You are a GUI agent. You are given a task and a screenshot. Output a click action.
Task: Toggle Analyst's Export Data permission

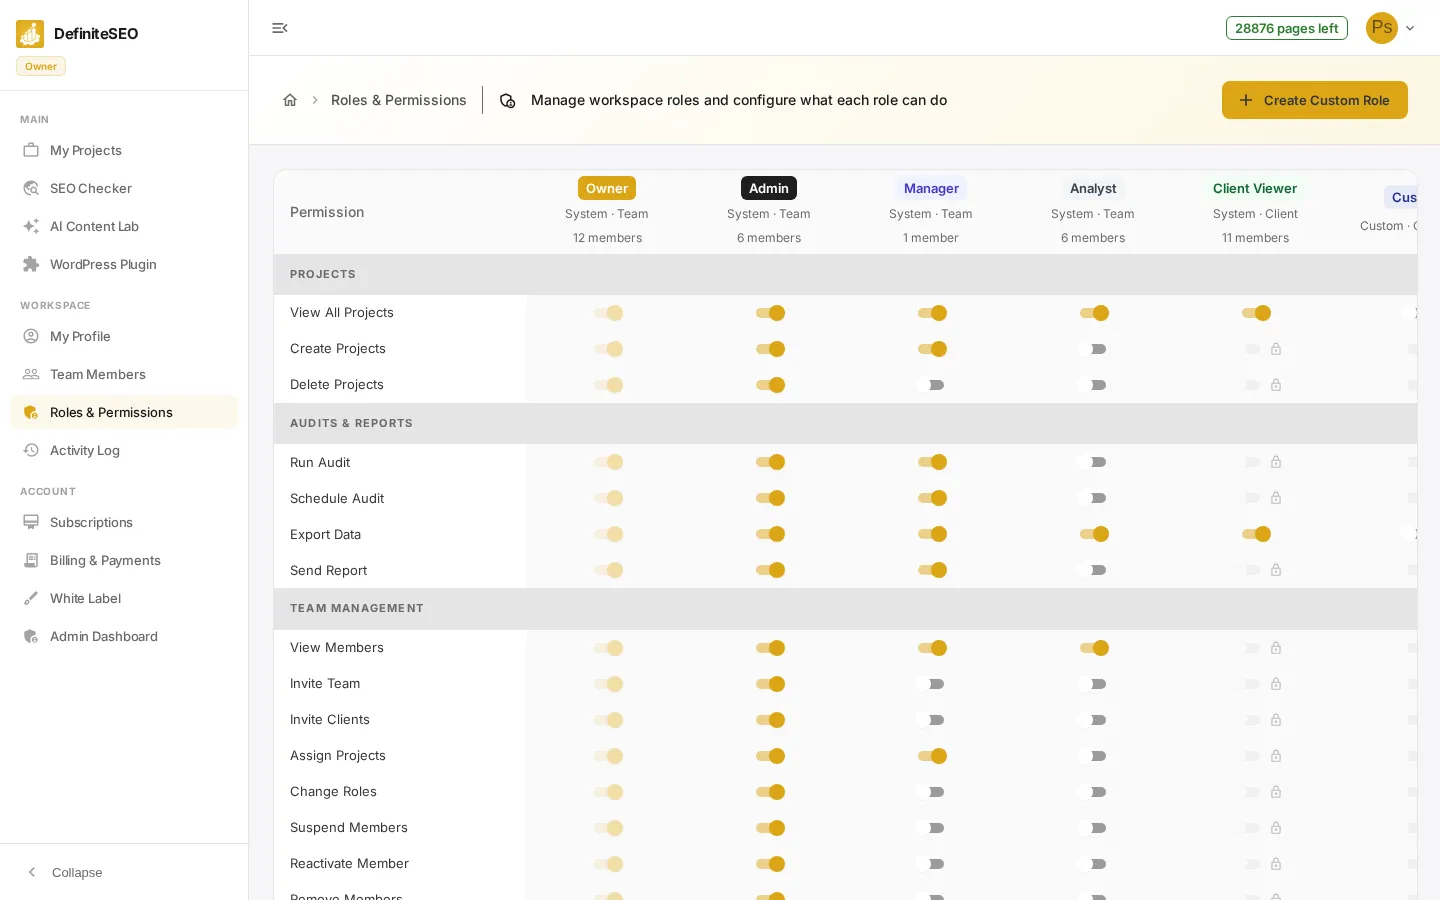click(1094, 534)
